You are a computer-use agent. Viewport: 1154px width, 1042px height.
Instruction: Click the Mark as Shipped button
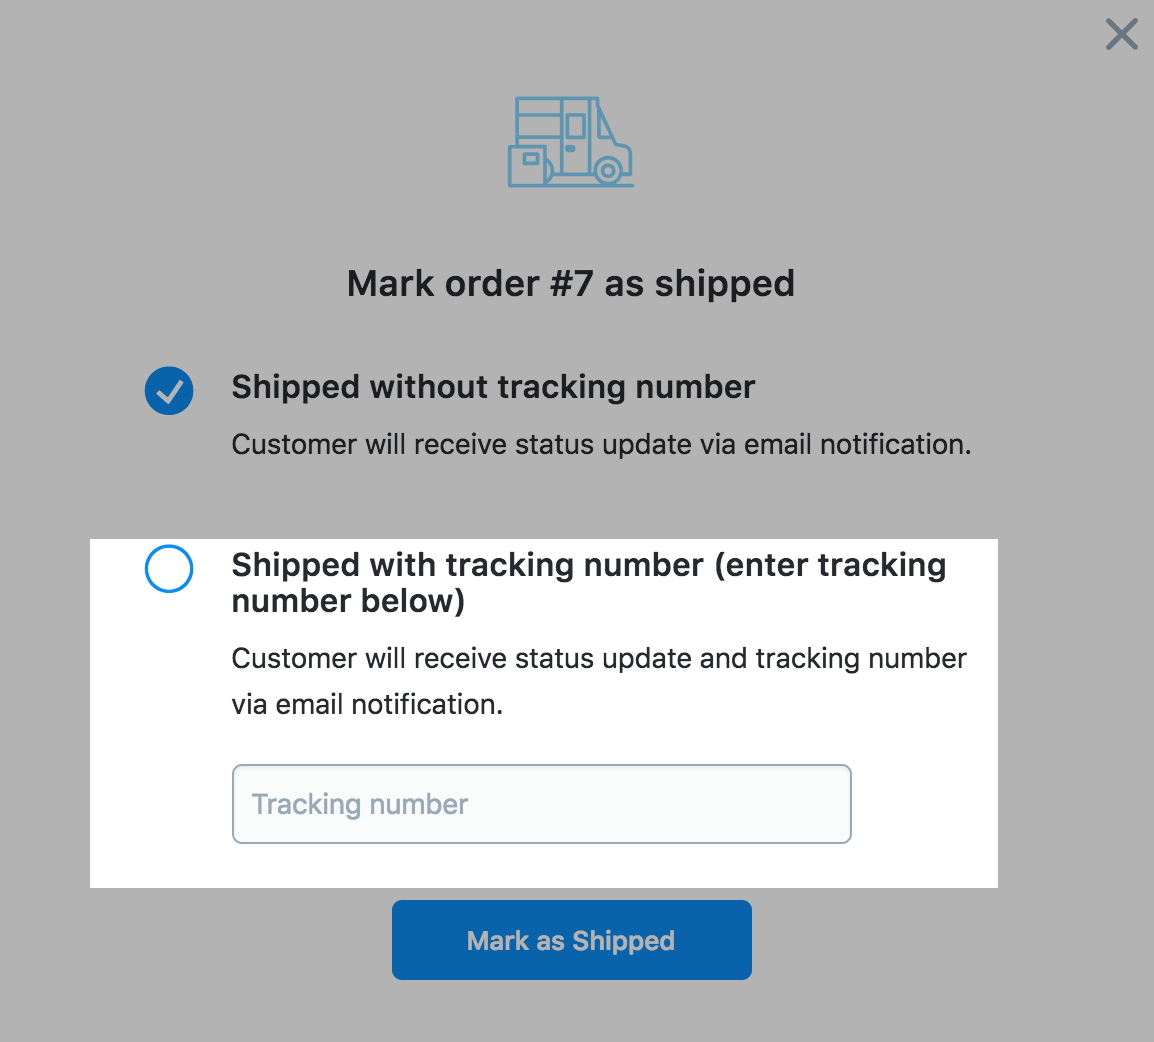[572, 940]
